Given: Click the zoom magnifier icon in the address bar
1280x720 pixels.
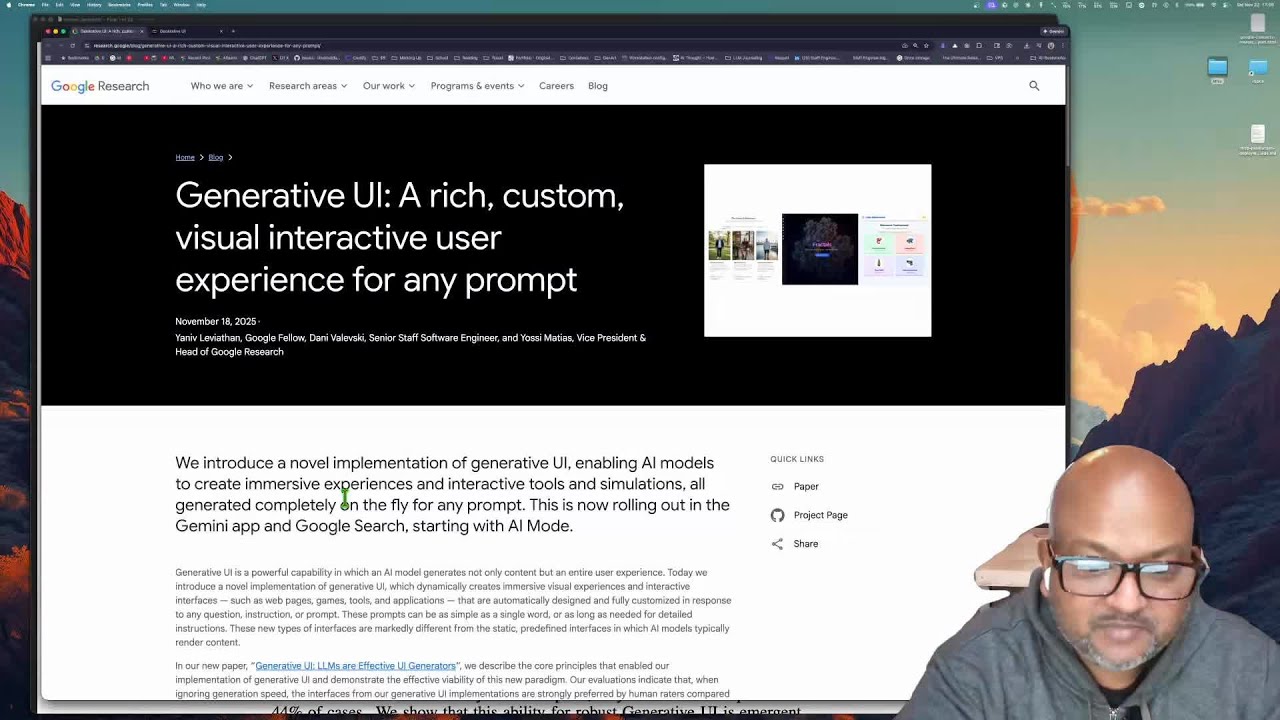Looking at the screenshot, I should 915,45.
